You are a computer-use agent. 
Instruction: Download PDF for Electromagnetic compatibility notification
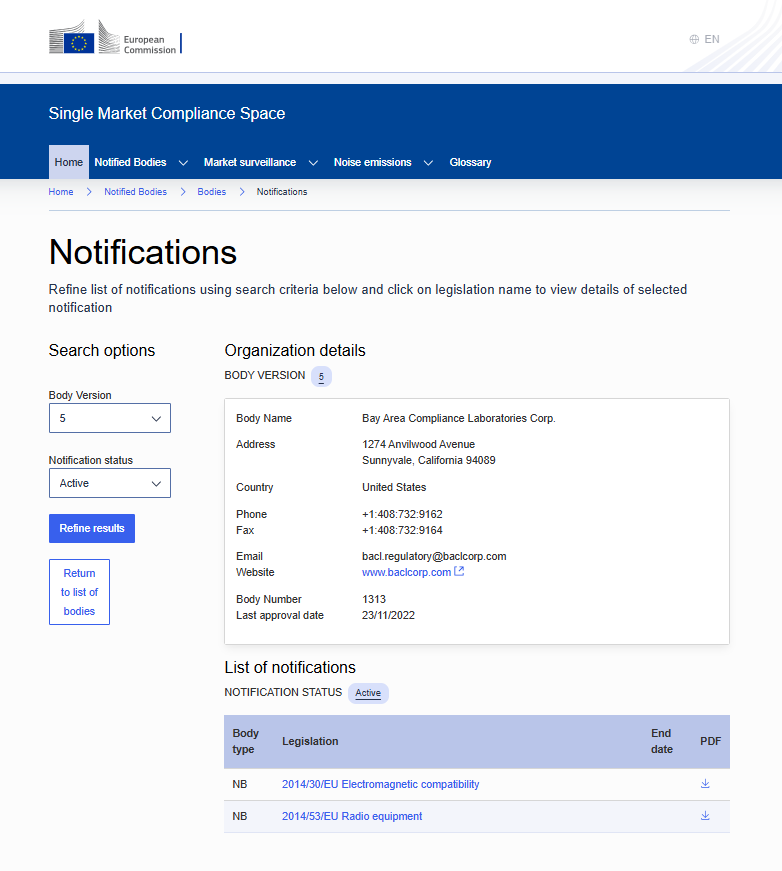705,784
